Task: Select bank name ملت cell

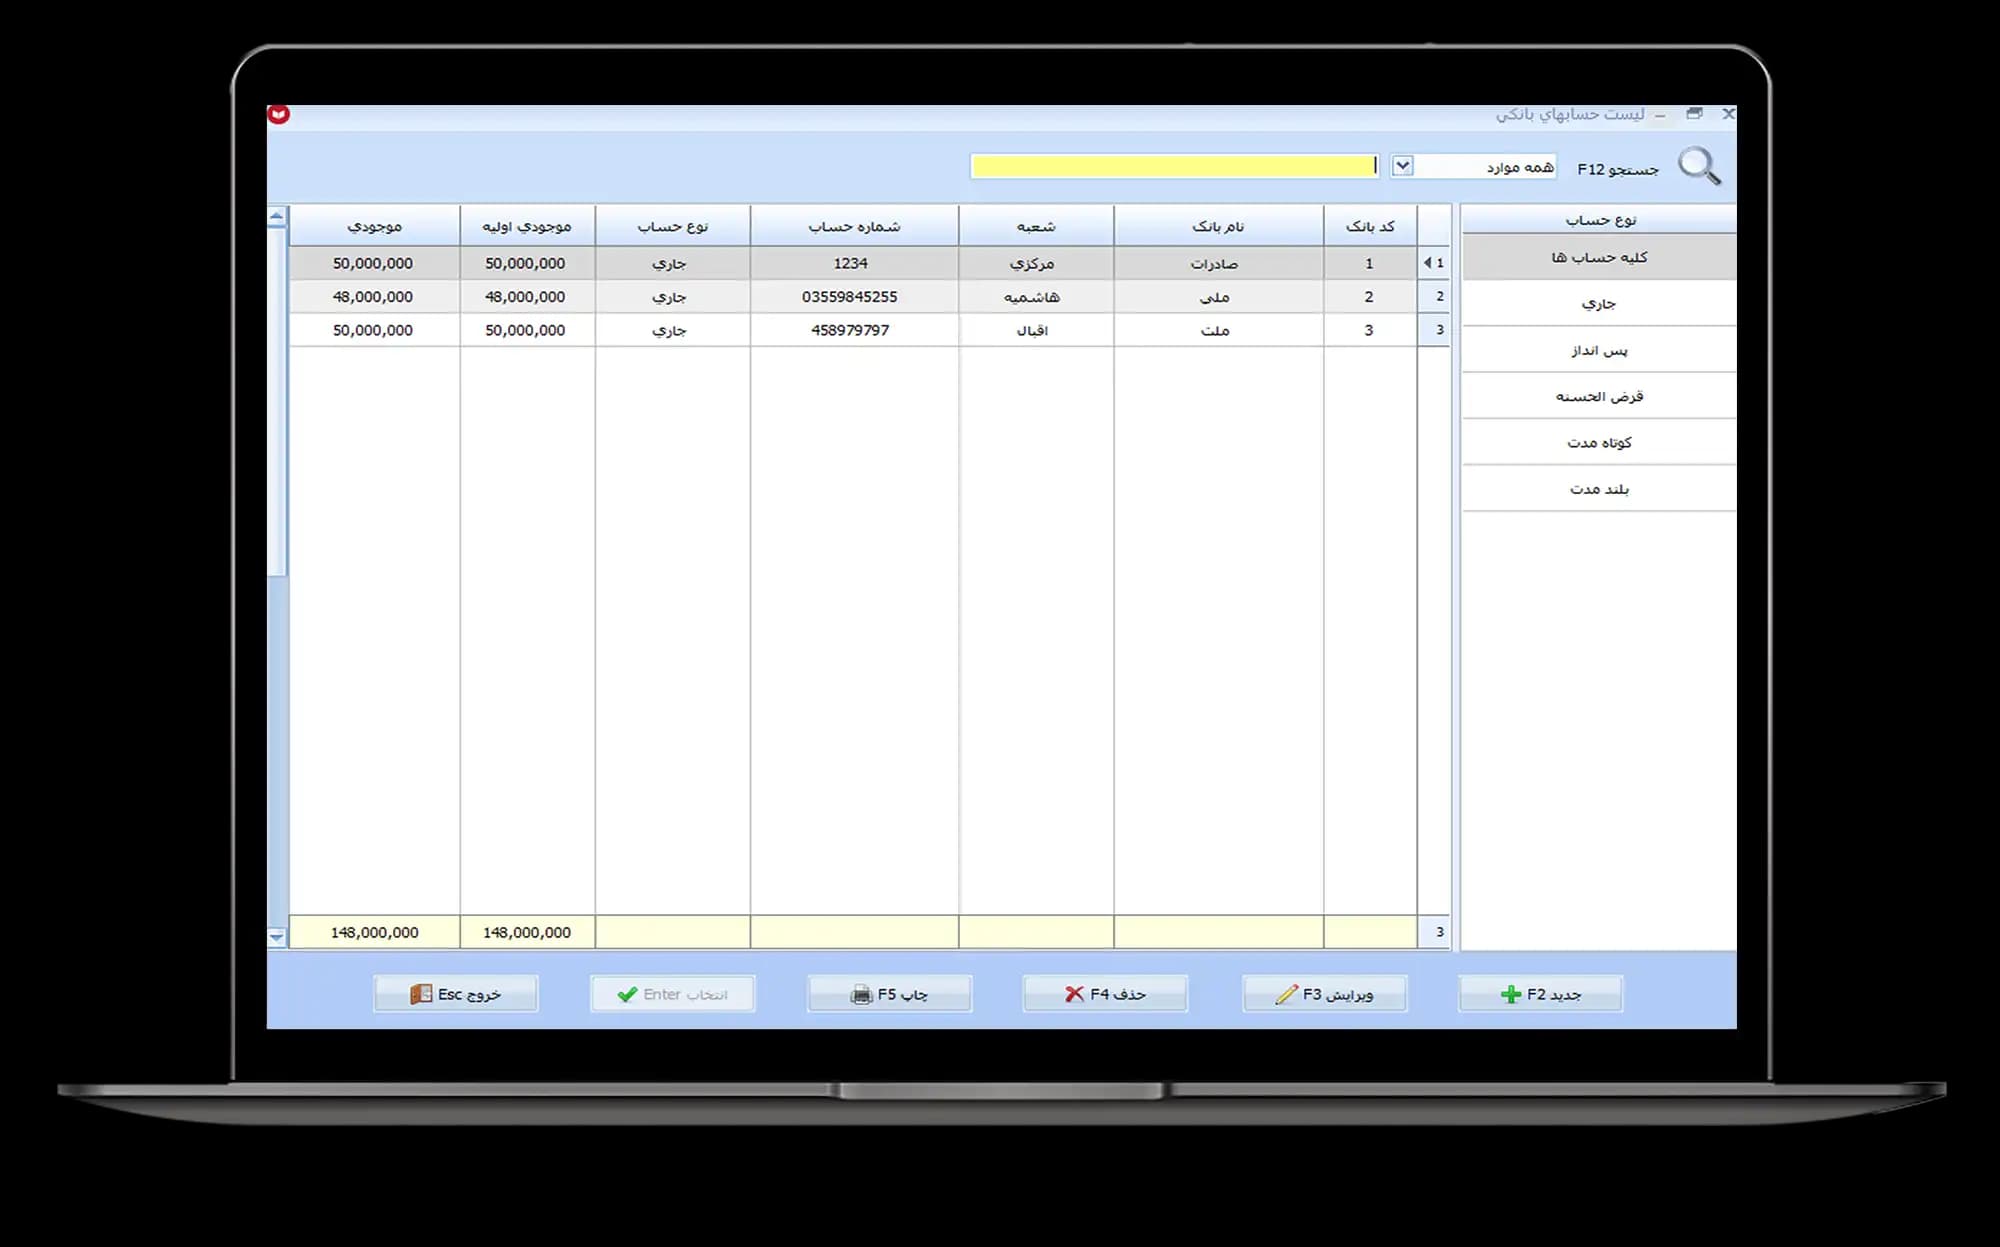Action: tap(1218, 330)
